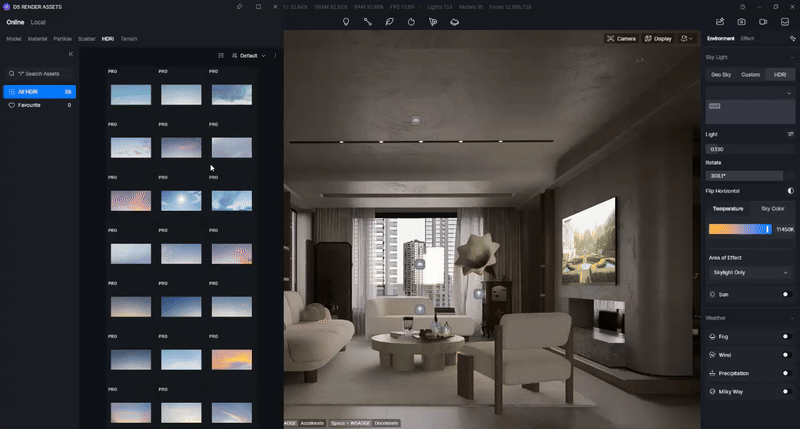Click the Display button in viewport

point(658,38)
